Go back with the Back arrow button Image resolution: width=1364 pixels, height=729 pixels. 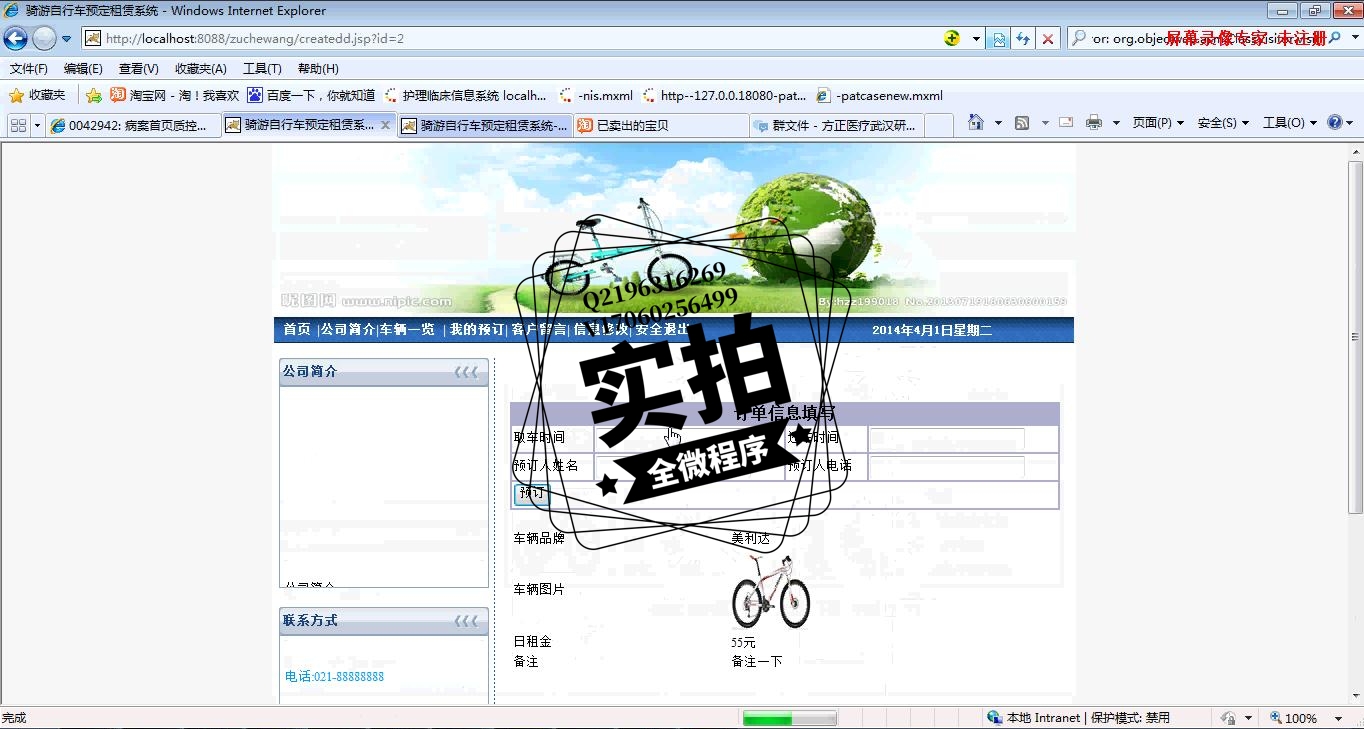point(16,39)
